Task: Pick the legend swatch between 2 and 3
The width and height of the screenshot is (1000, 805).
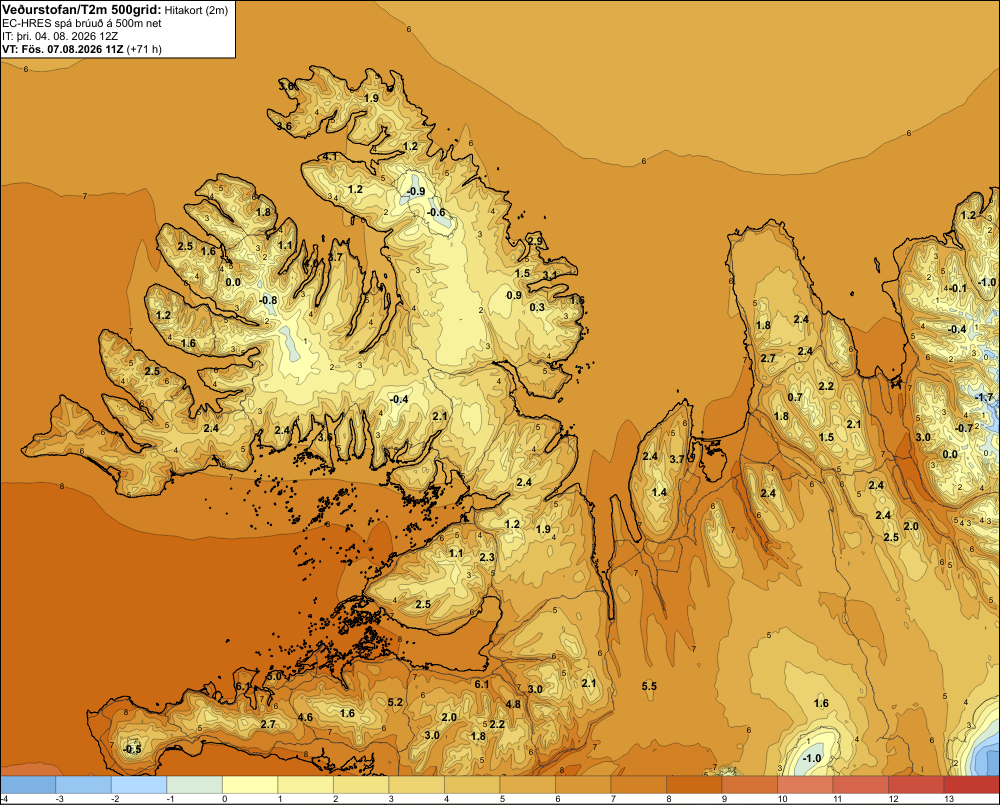Action: click(361, 785)
